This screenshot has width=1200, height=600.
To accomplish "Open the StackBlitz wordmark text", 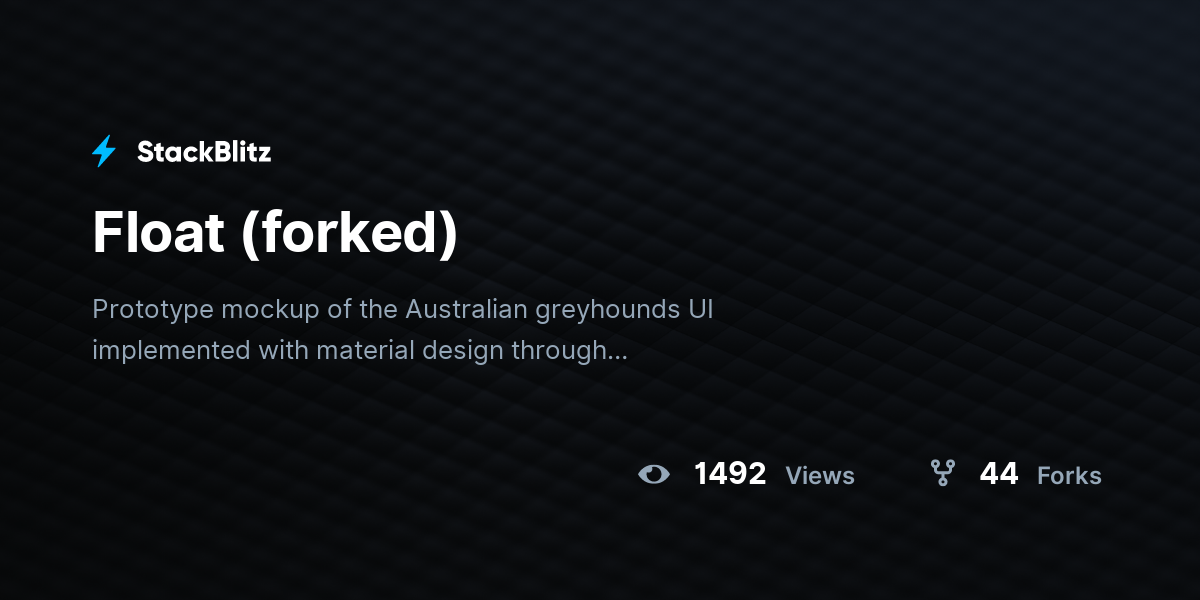I will pos(204,152).
